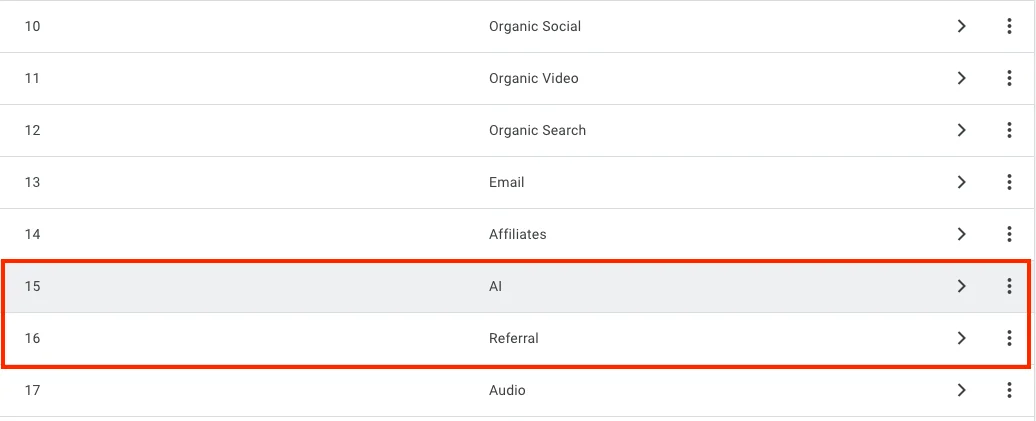
Task: Expand the Organic Social channel chevron
Action: (x=961, y=26)
